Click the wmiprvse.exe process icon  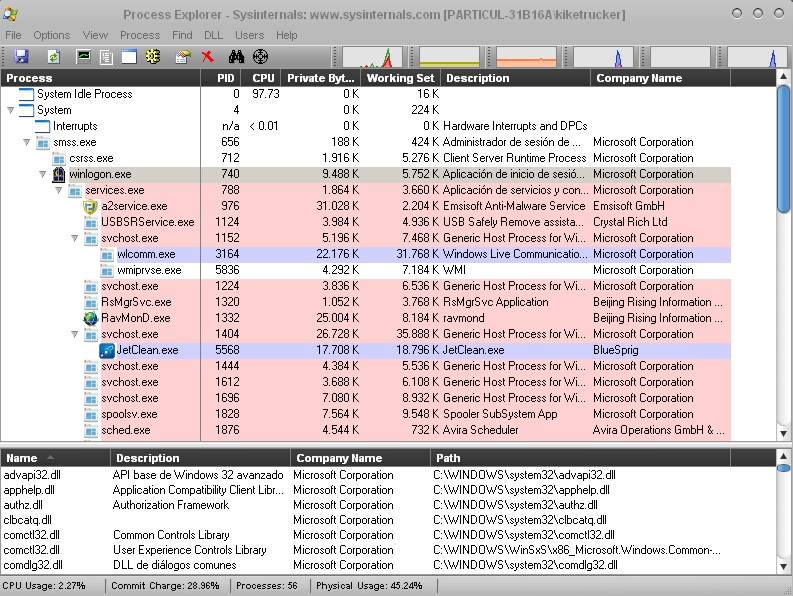tap(107, 271)
